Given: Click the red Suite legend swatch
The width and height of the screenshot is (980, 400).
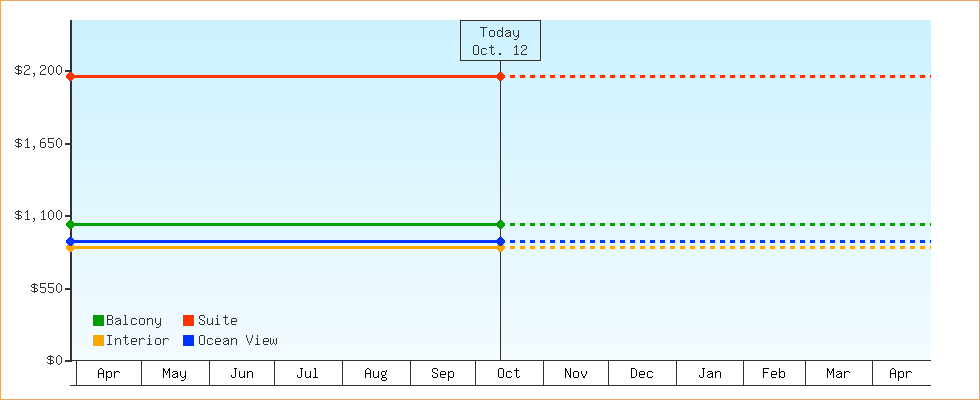Looking at the screenshot, I should [x=188, y=321].
